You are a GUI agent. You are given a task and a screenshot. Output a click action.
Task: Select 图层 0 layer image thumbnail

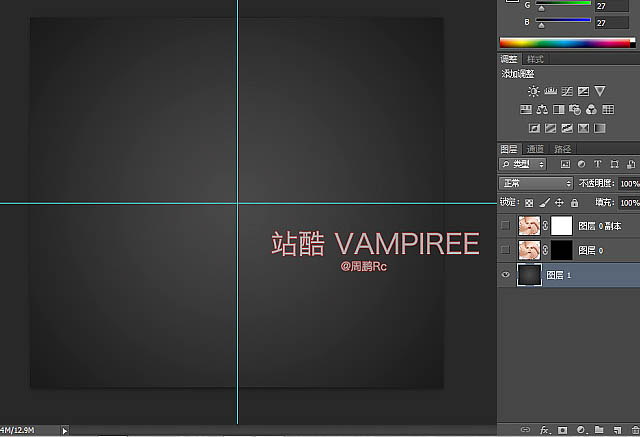(x=529, y=250)
